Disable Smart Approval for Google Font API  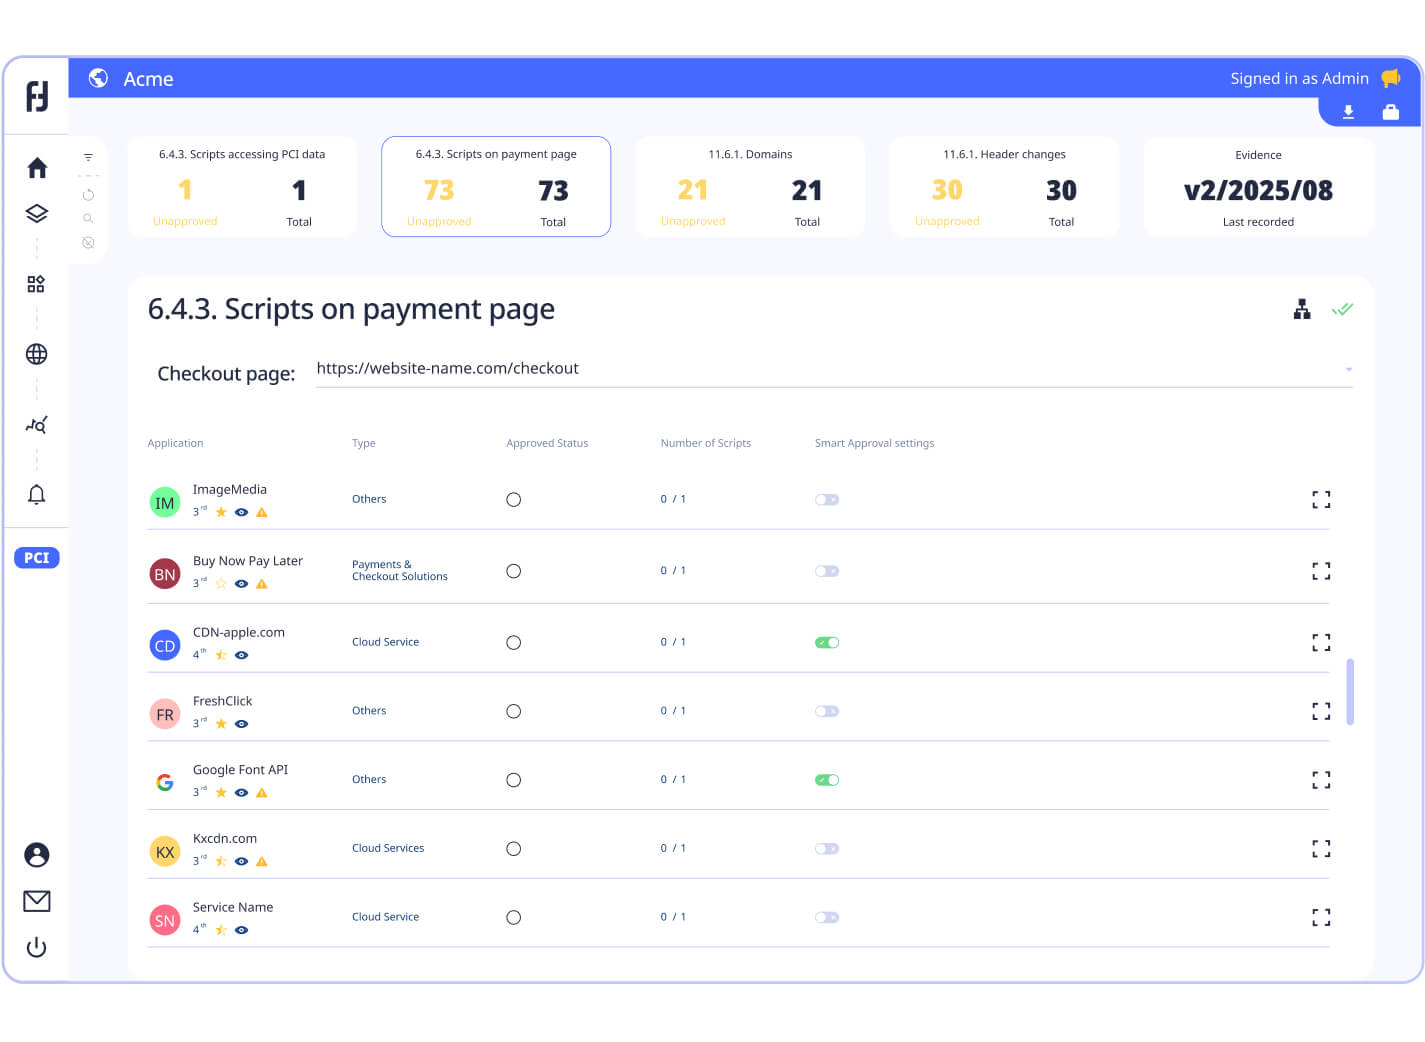(827, 780)
